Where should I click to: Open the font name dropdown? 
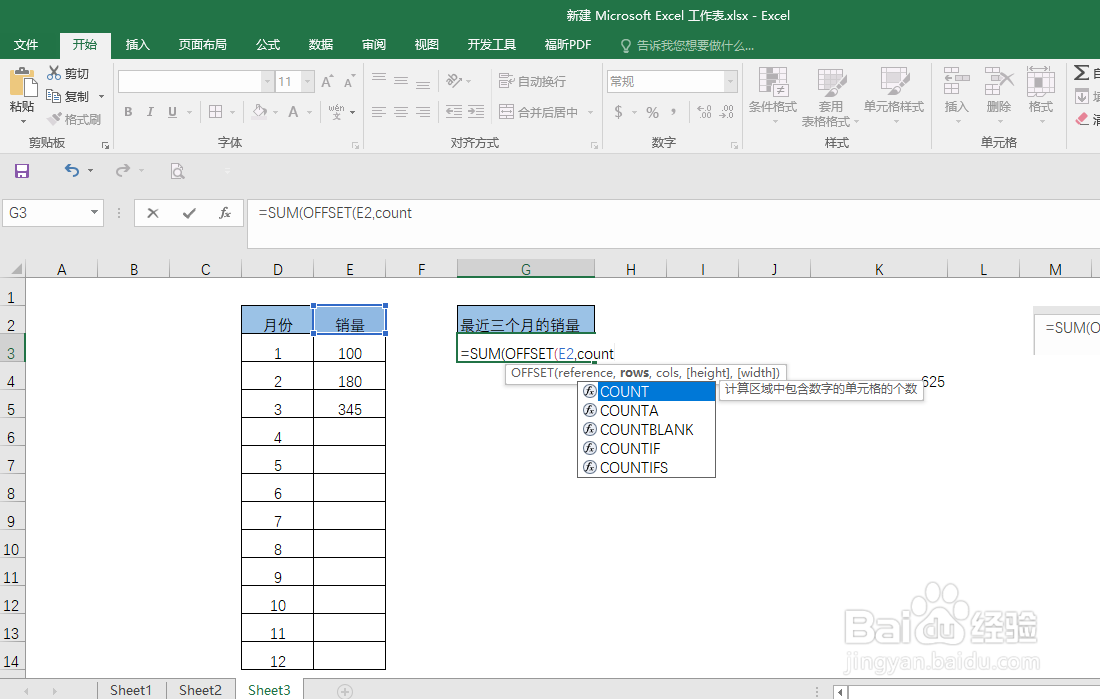coord(267,81)
